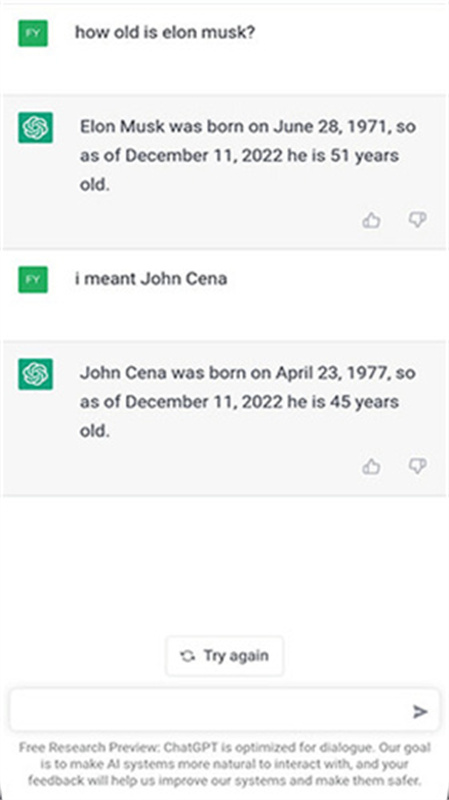449x800 pixels.
Task: Click the refresh icon in Try again
Action: point(187,656)
